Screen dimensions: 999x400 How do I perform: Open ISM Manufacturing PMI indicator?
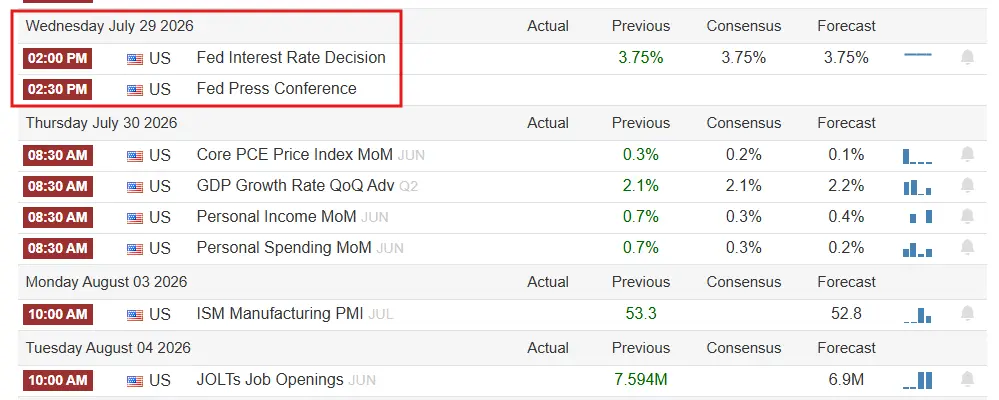[280, 313]
